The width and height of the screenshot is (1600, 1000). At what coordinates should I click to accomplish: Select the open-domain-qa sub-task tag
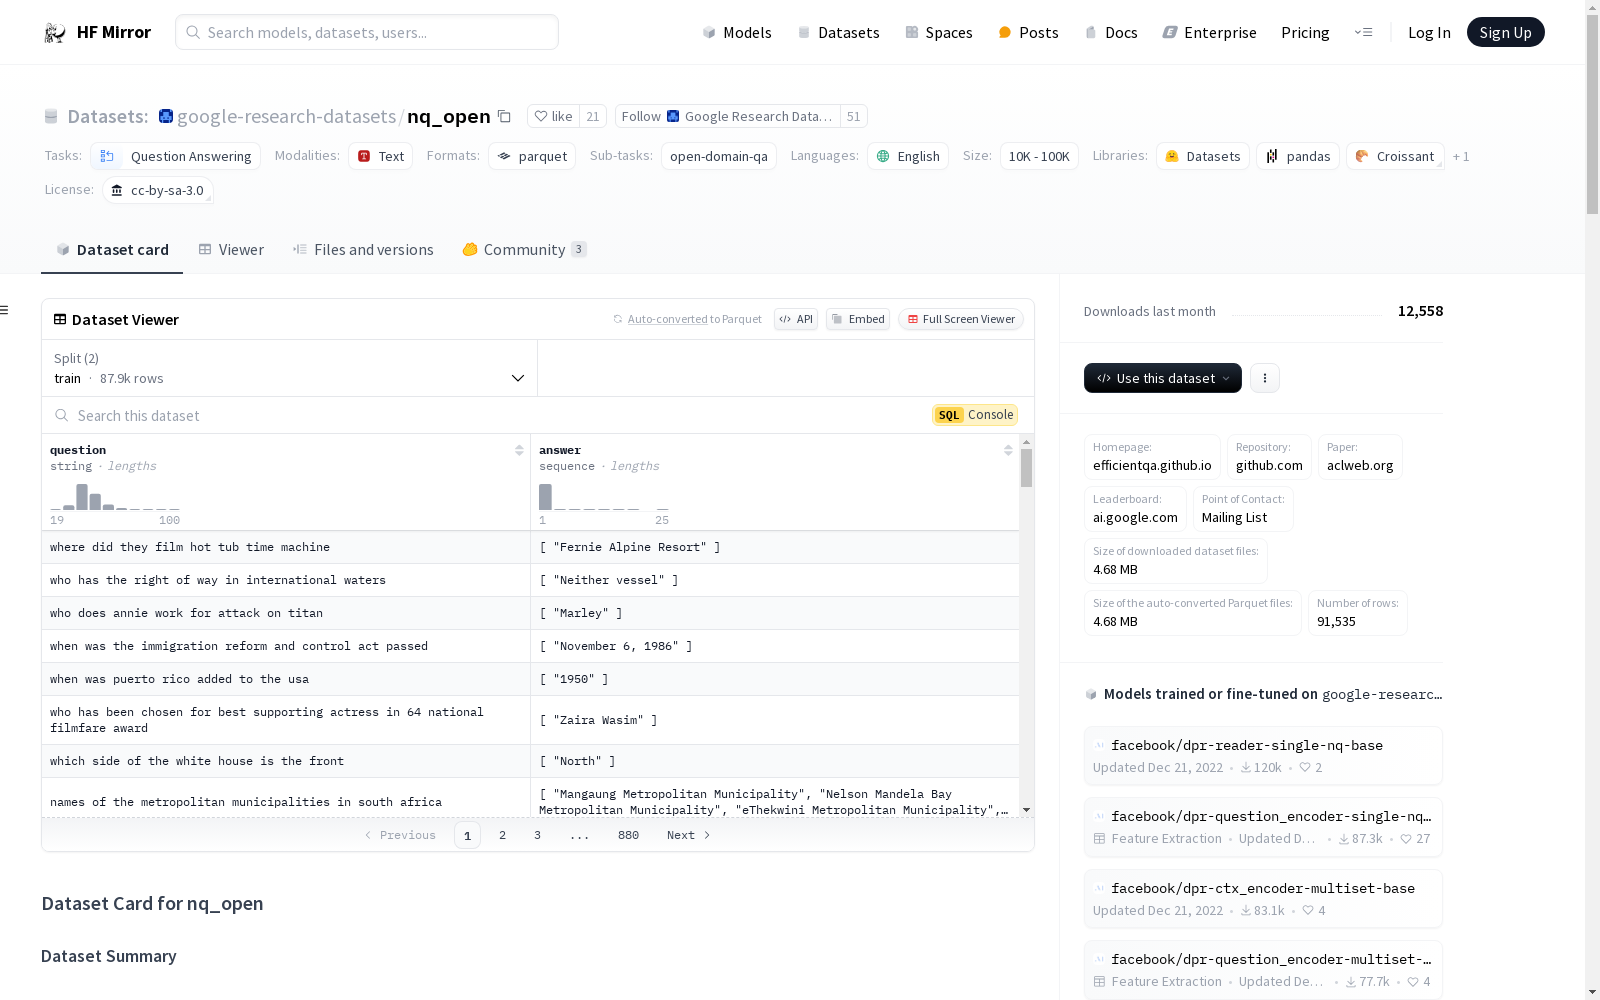pos(719,156)
